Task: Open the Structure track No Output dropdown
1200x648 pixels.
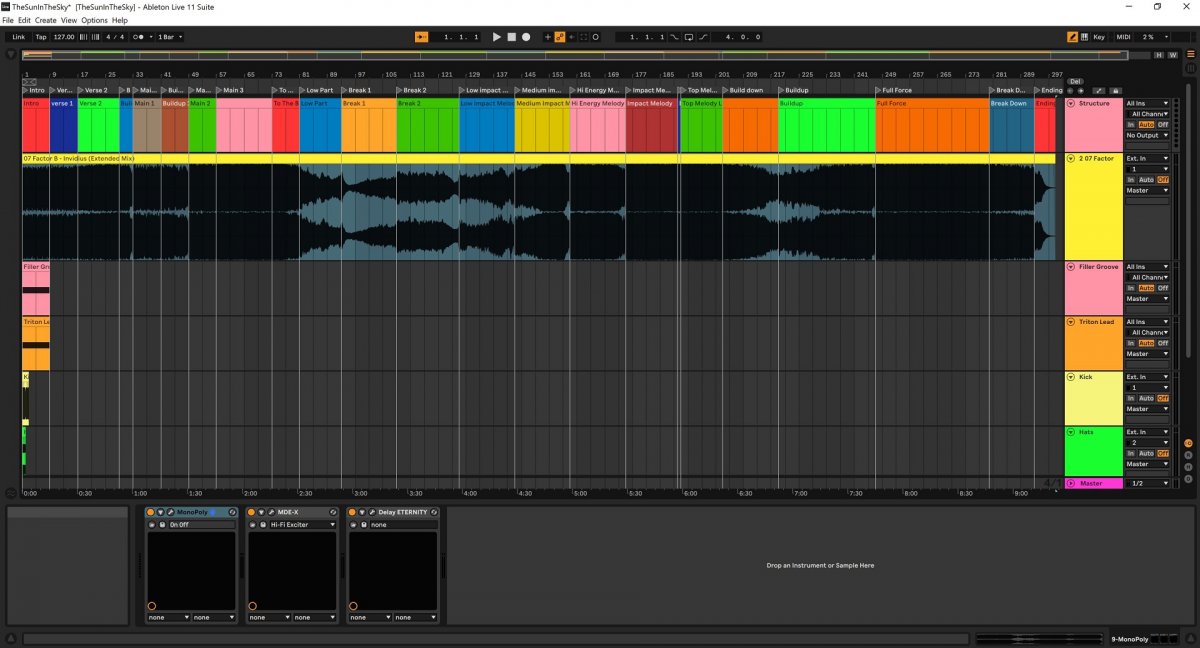Action: point(1147,135)
